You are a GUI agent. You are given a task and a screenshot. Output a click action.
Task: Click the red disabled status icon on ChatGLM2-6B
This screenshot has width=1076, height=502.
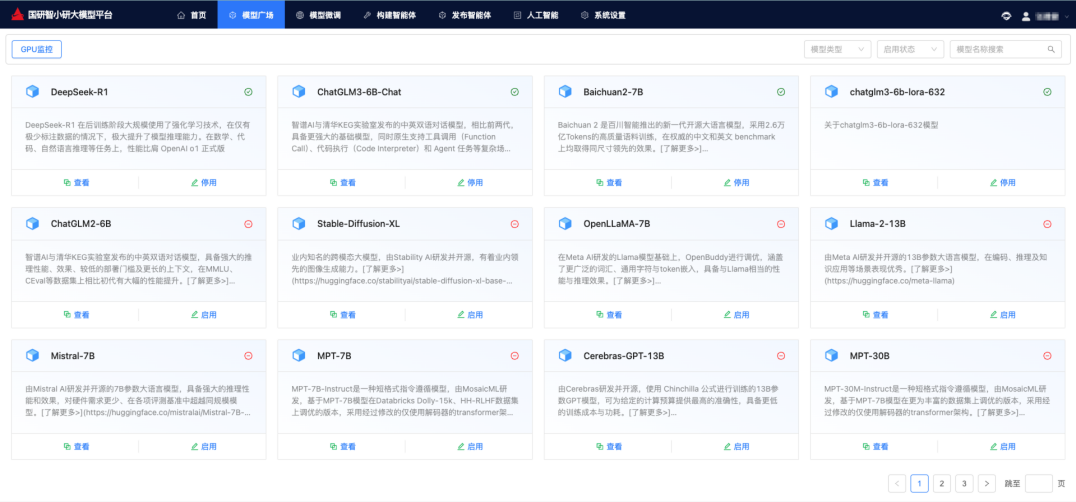click(x=248, y=224)
